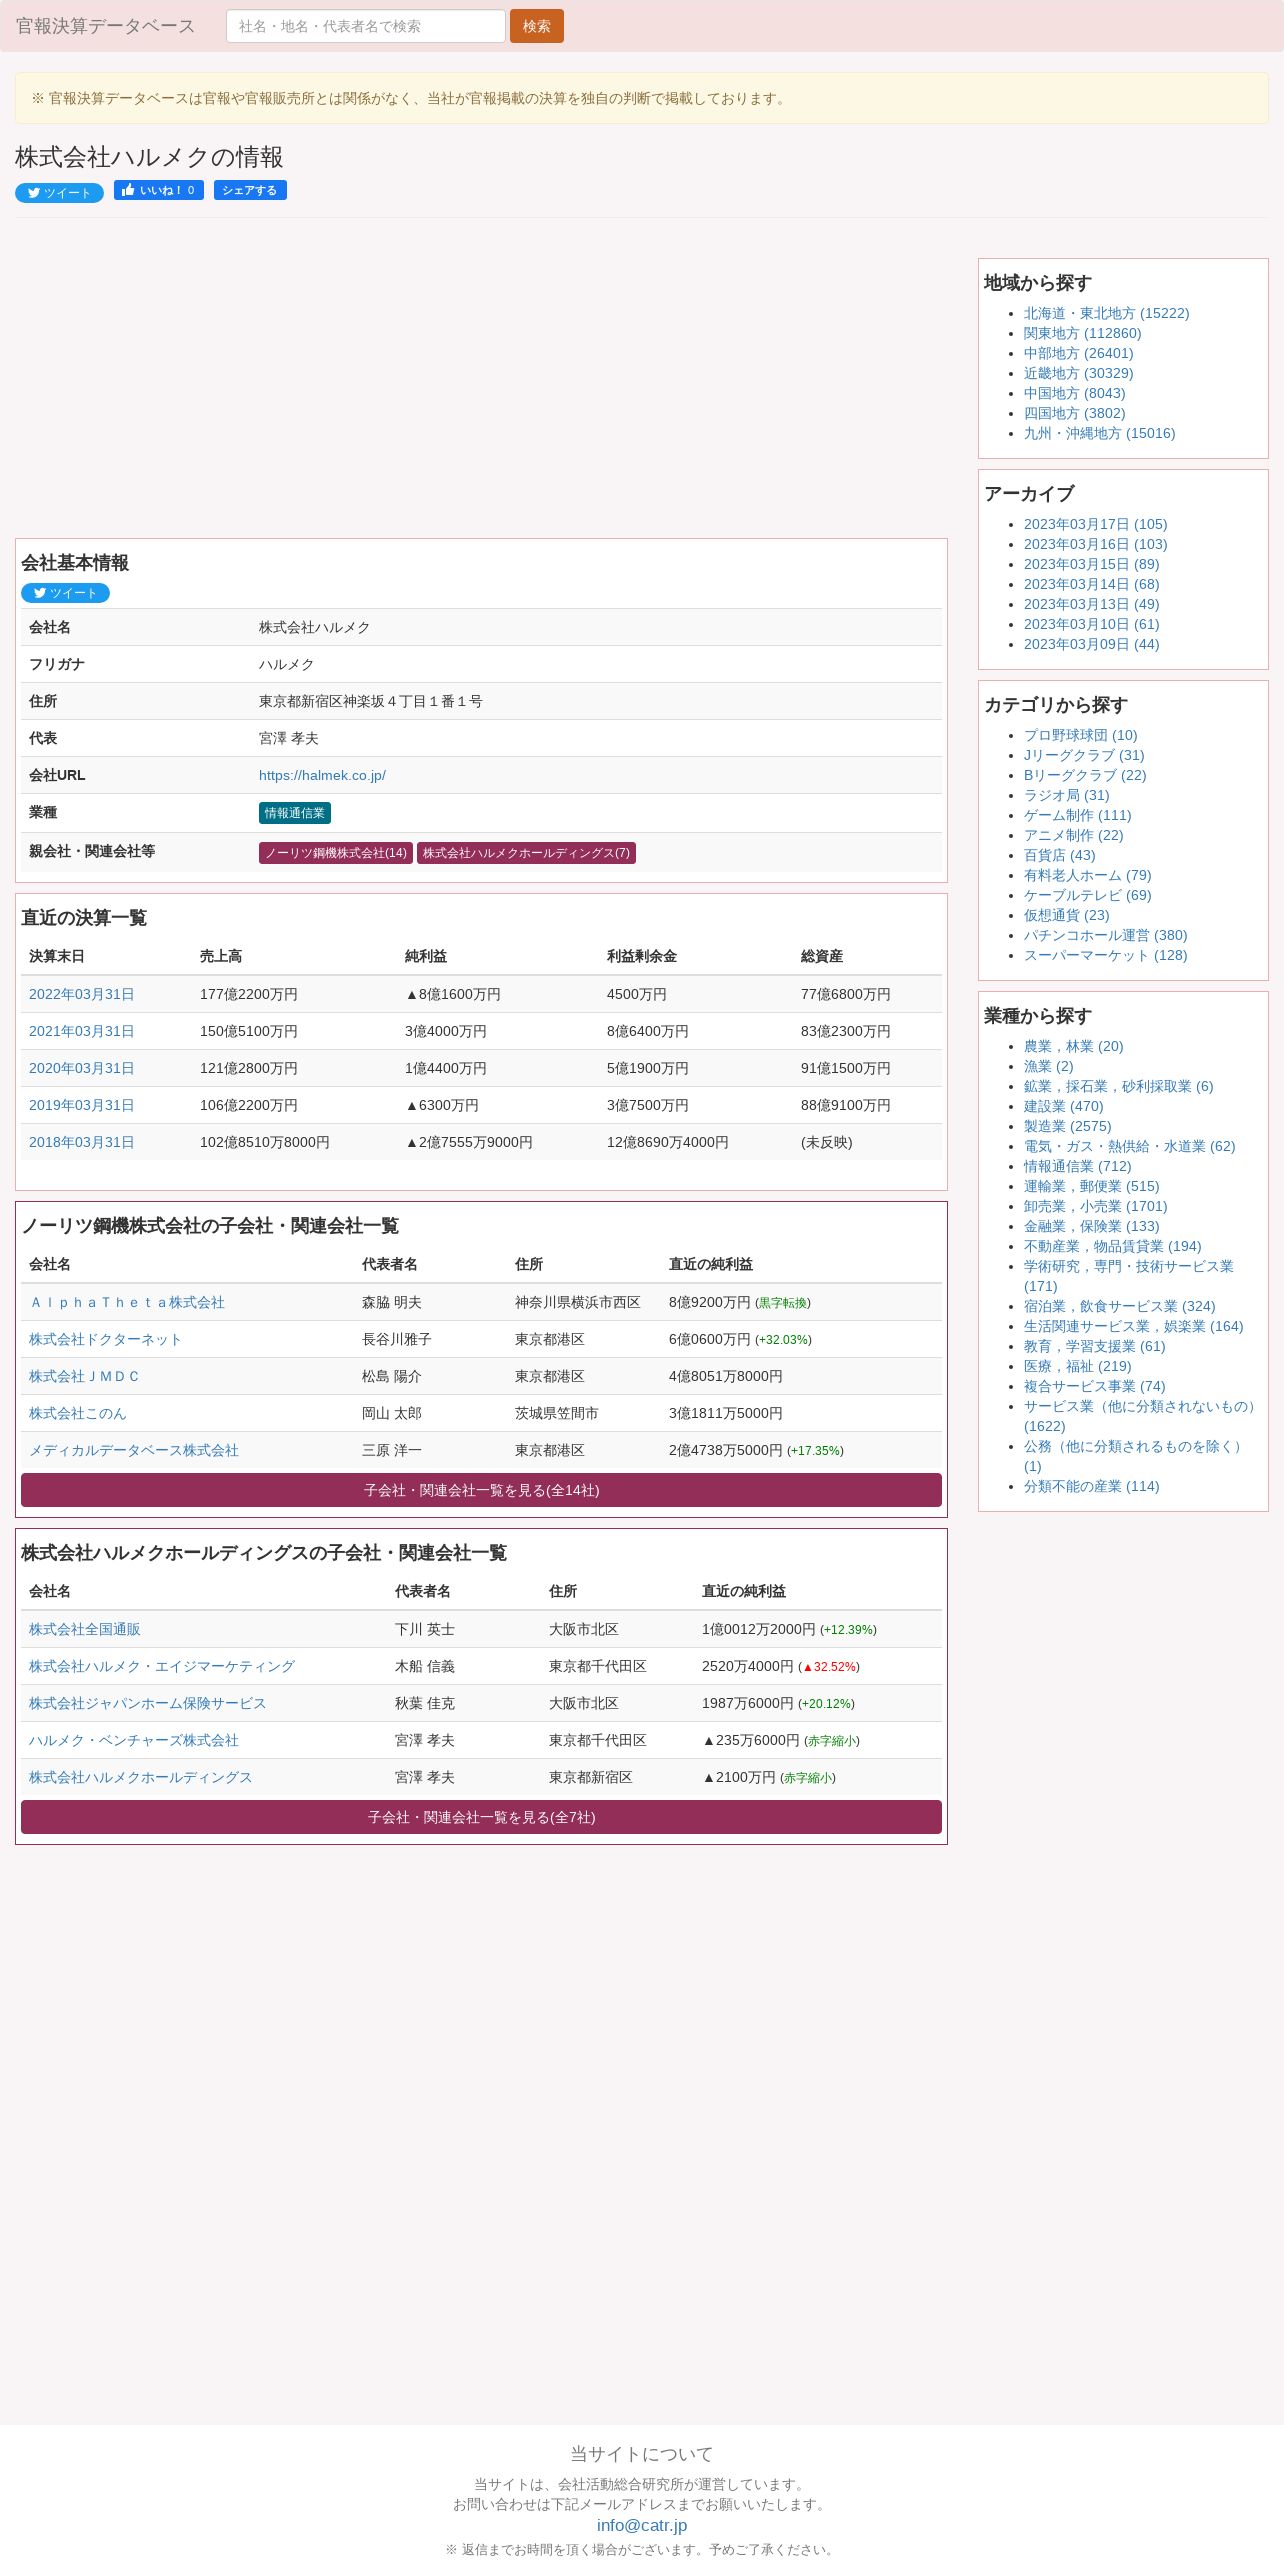
Task: Browse 近畿地方 (30329) region
Action: pyautogui.click(x=1078, y=373)
